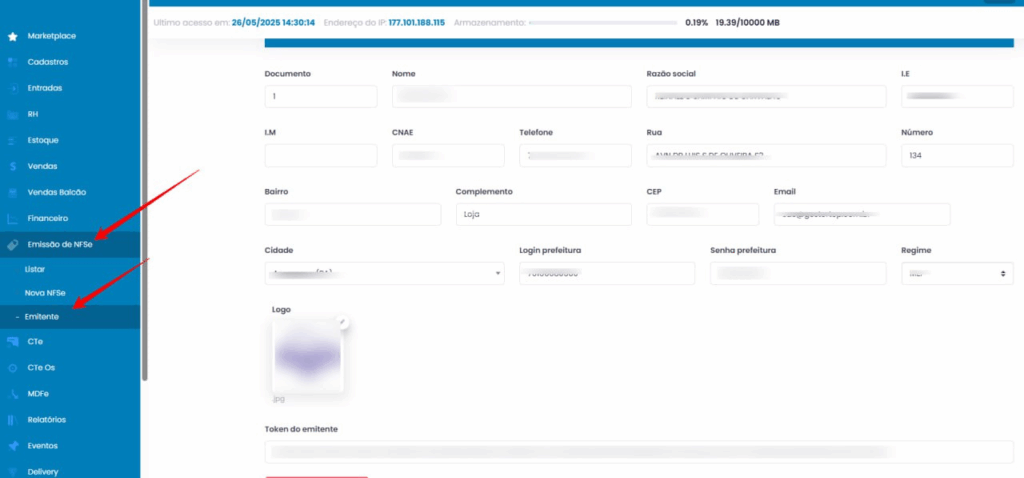Open the Cadastros menu
The height and width of the screenshot is (478, 1024).
[x=48, y=62]
